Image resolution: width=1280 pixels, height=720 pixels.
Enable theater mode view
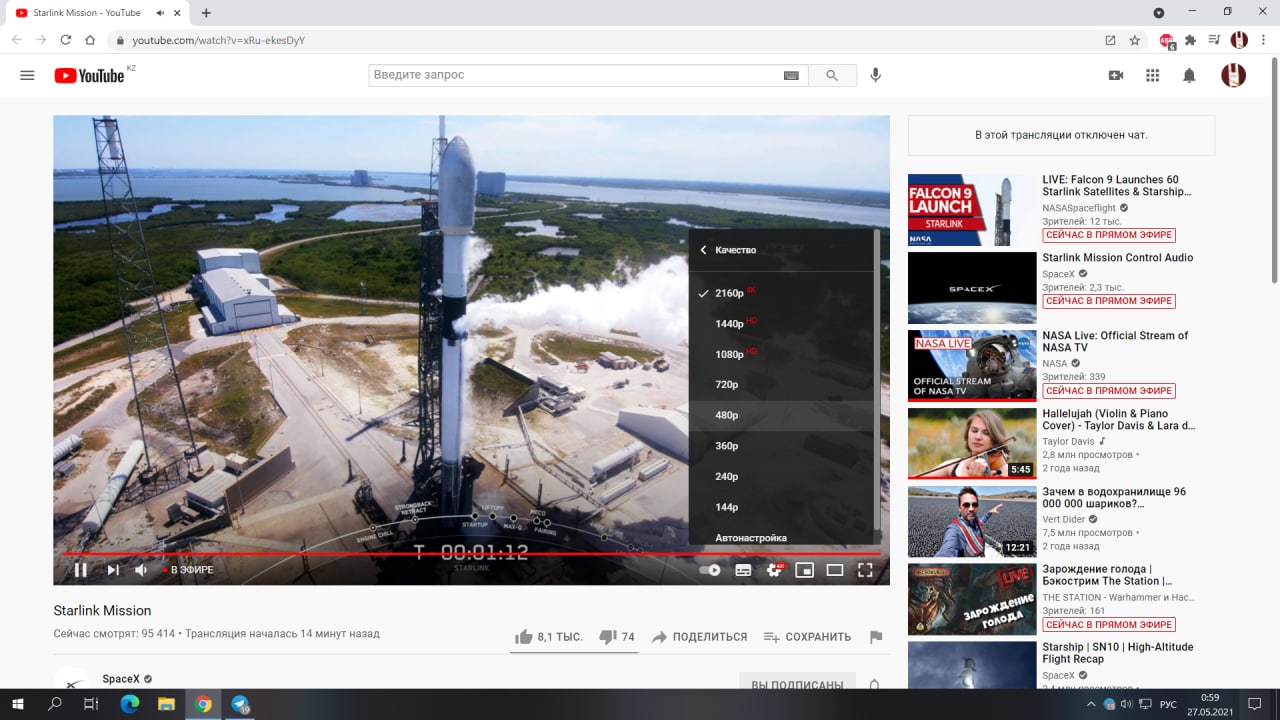pos(835,570)
